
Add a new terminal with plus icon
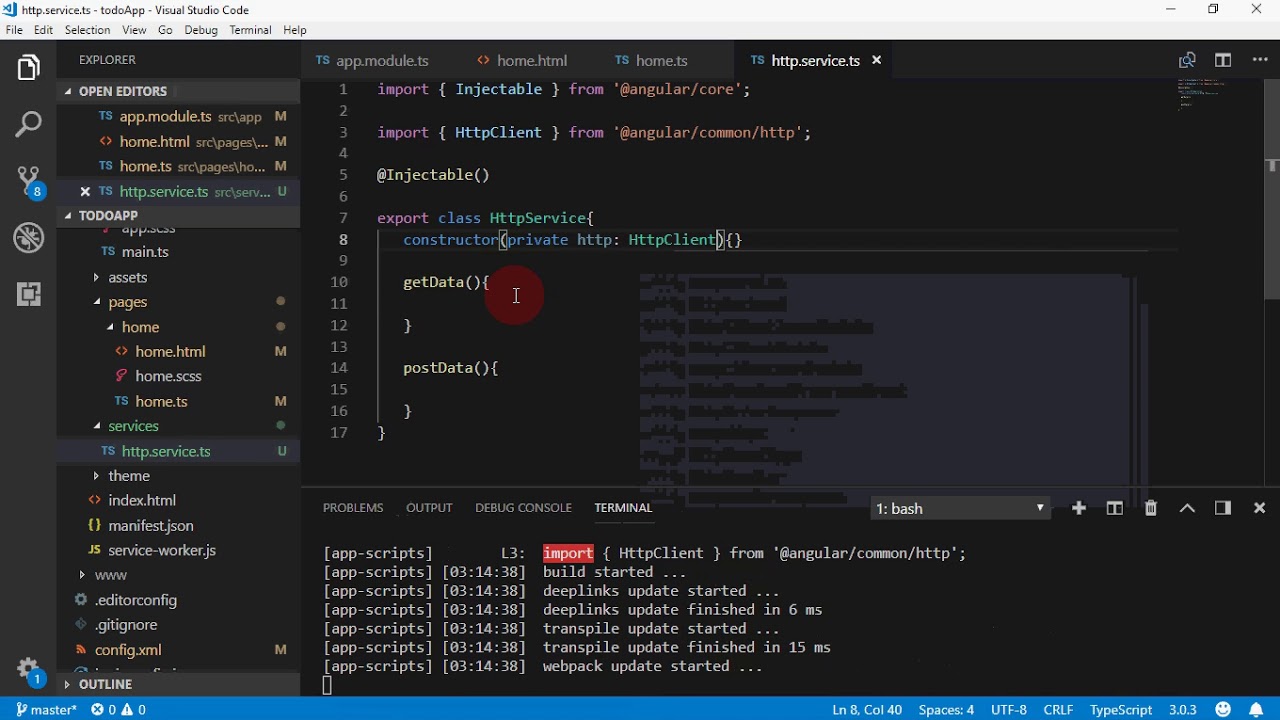[1079, 509]
